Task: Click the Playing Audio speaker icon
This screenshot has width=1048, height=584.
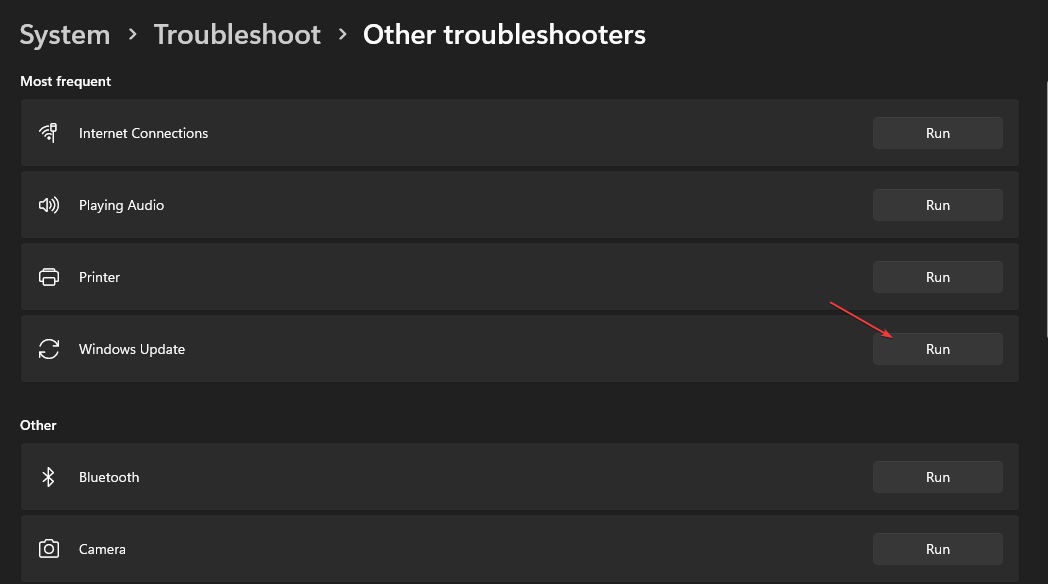Action: click(x=48, y=205)
